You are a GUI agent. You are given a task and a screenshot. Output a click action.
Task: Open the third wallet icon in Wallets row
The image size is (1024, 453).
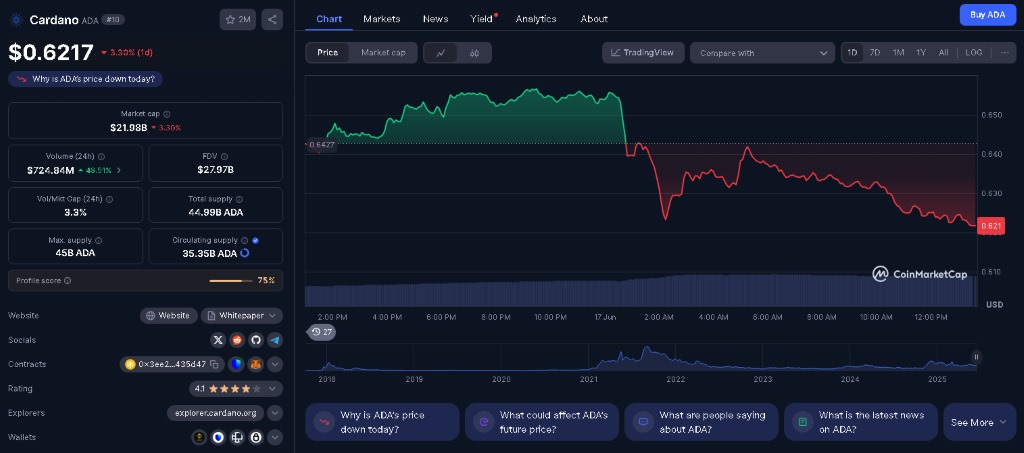(x=237, y=437)
